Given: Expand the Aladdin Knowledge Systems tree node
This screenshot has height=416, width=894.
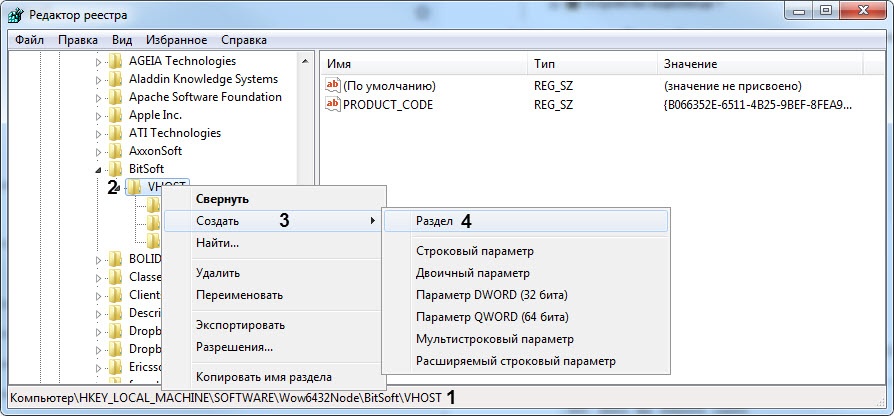Looking at the screenshot, I should (99, 79).
